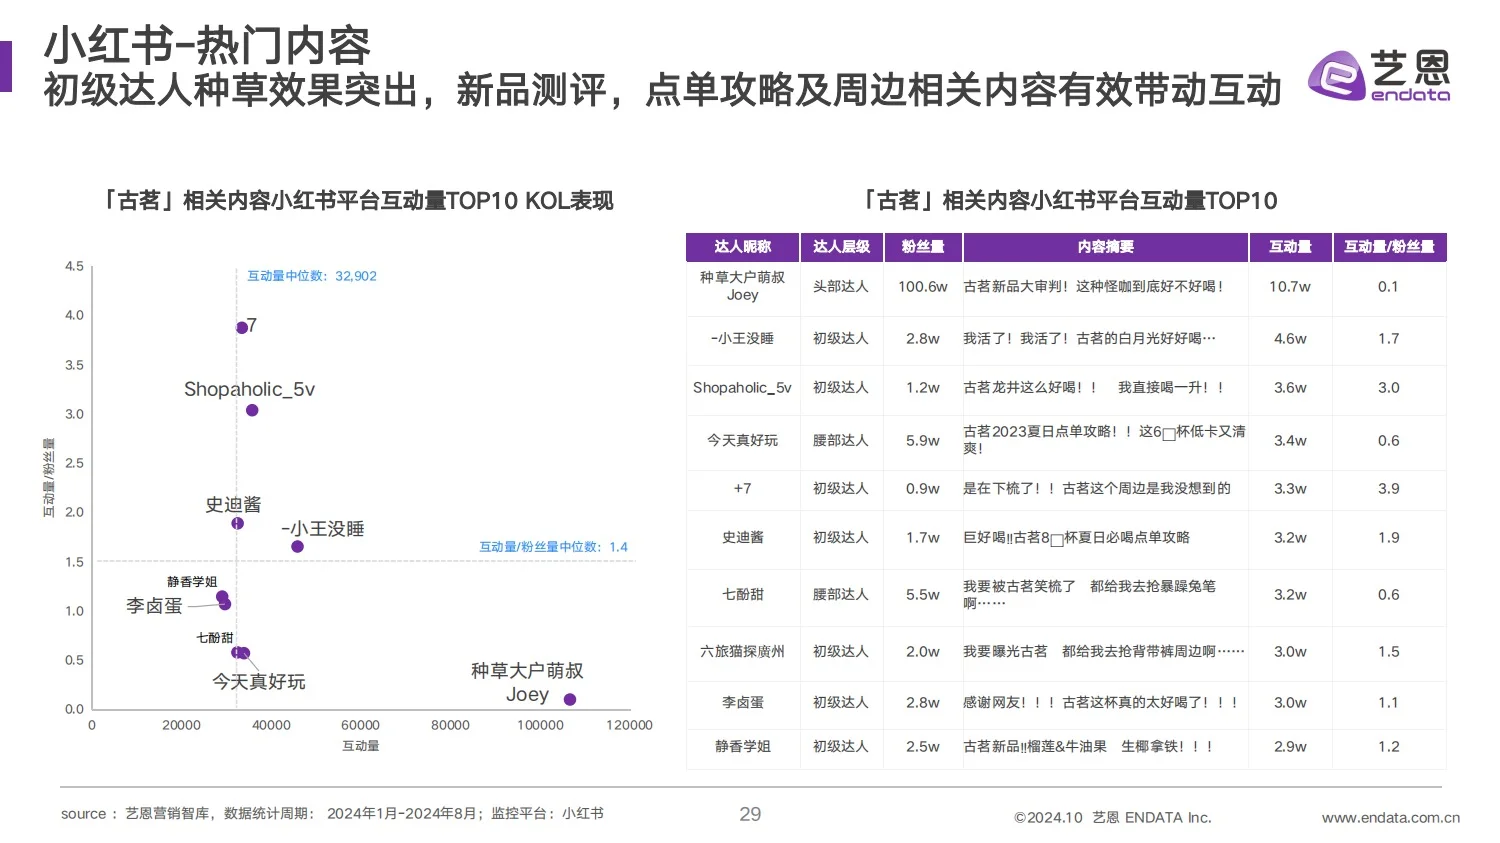The image size is (1500, 843).
Task: Click the 六旅猫探廣州 name cell
Action: coord(742,651)
